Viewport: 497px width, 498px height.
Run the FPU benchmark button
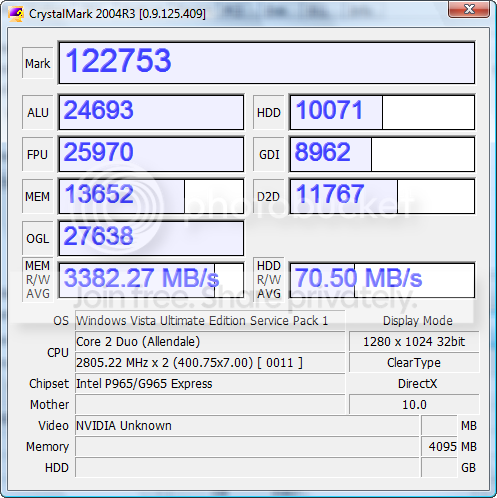point(38,154)
